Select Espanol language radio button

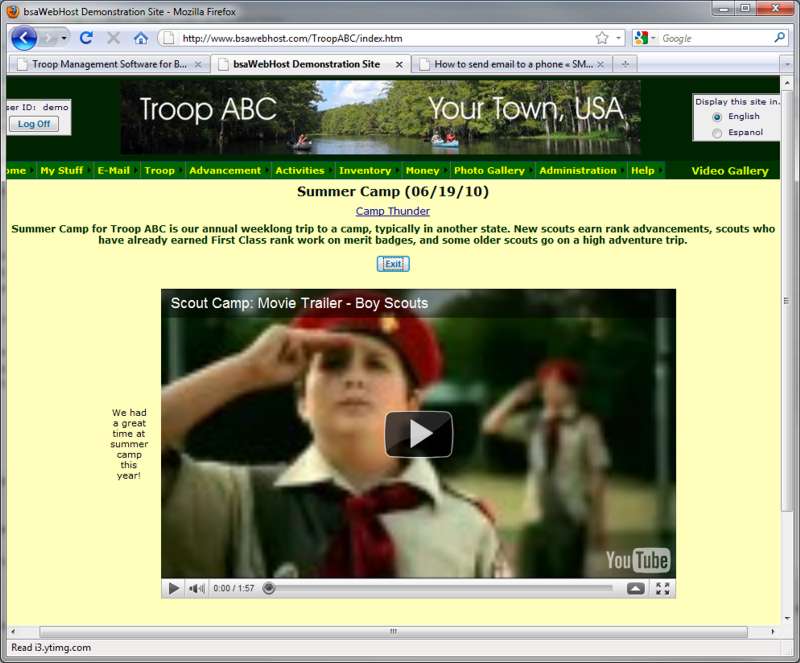(717, 133)
